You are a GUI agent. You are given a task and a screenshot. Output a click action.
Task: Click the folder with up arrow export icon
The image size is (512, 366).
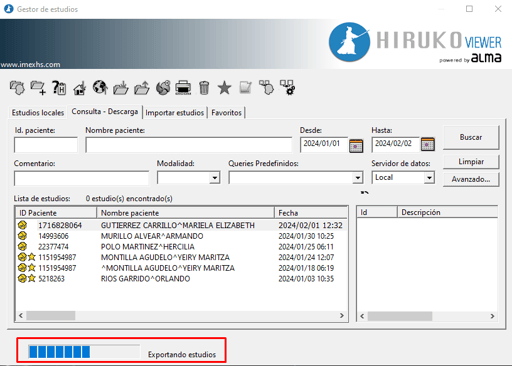click(142, 88)
